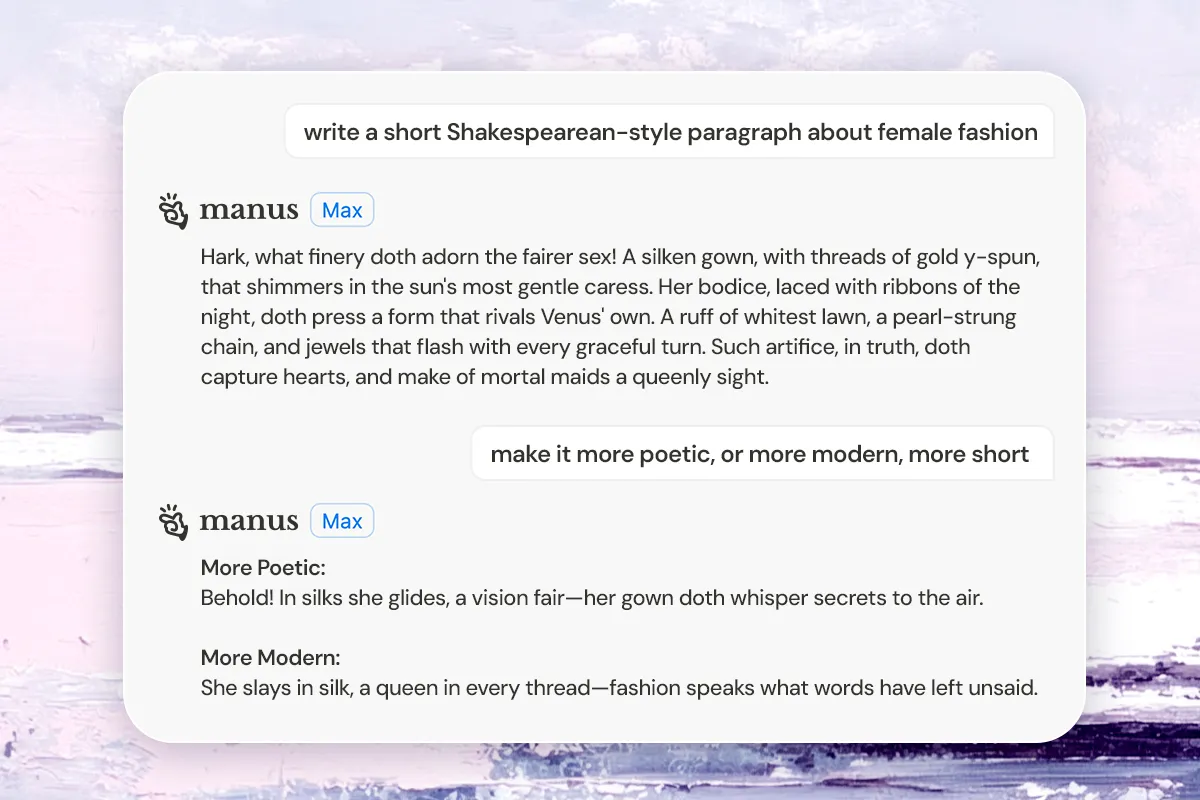Click the Manus hand logo in the second reply

[174, 522]
